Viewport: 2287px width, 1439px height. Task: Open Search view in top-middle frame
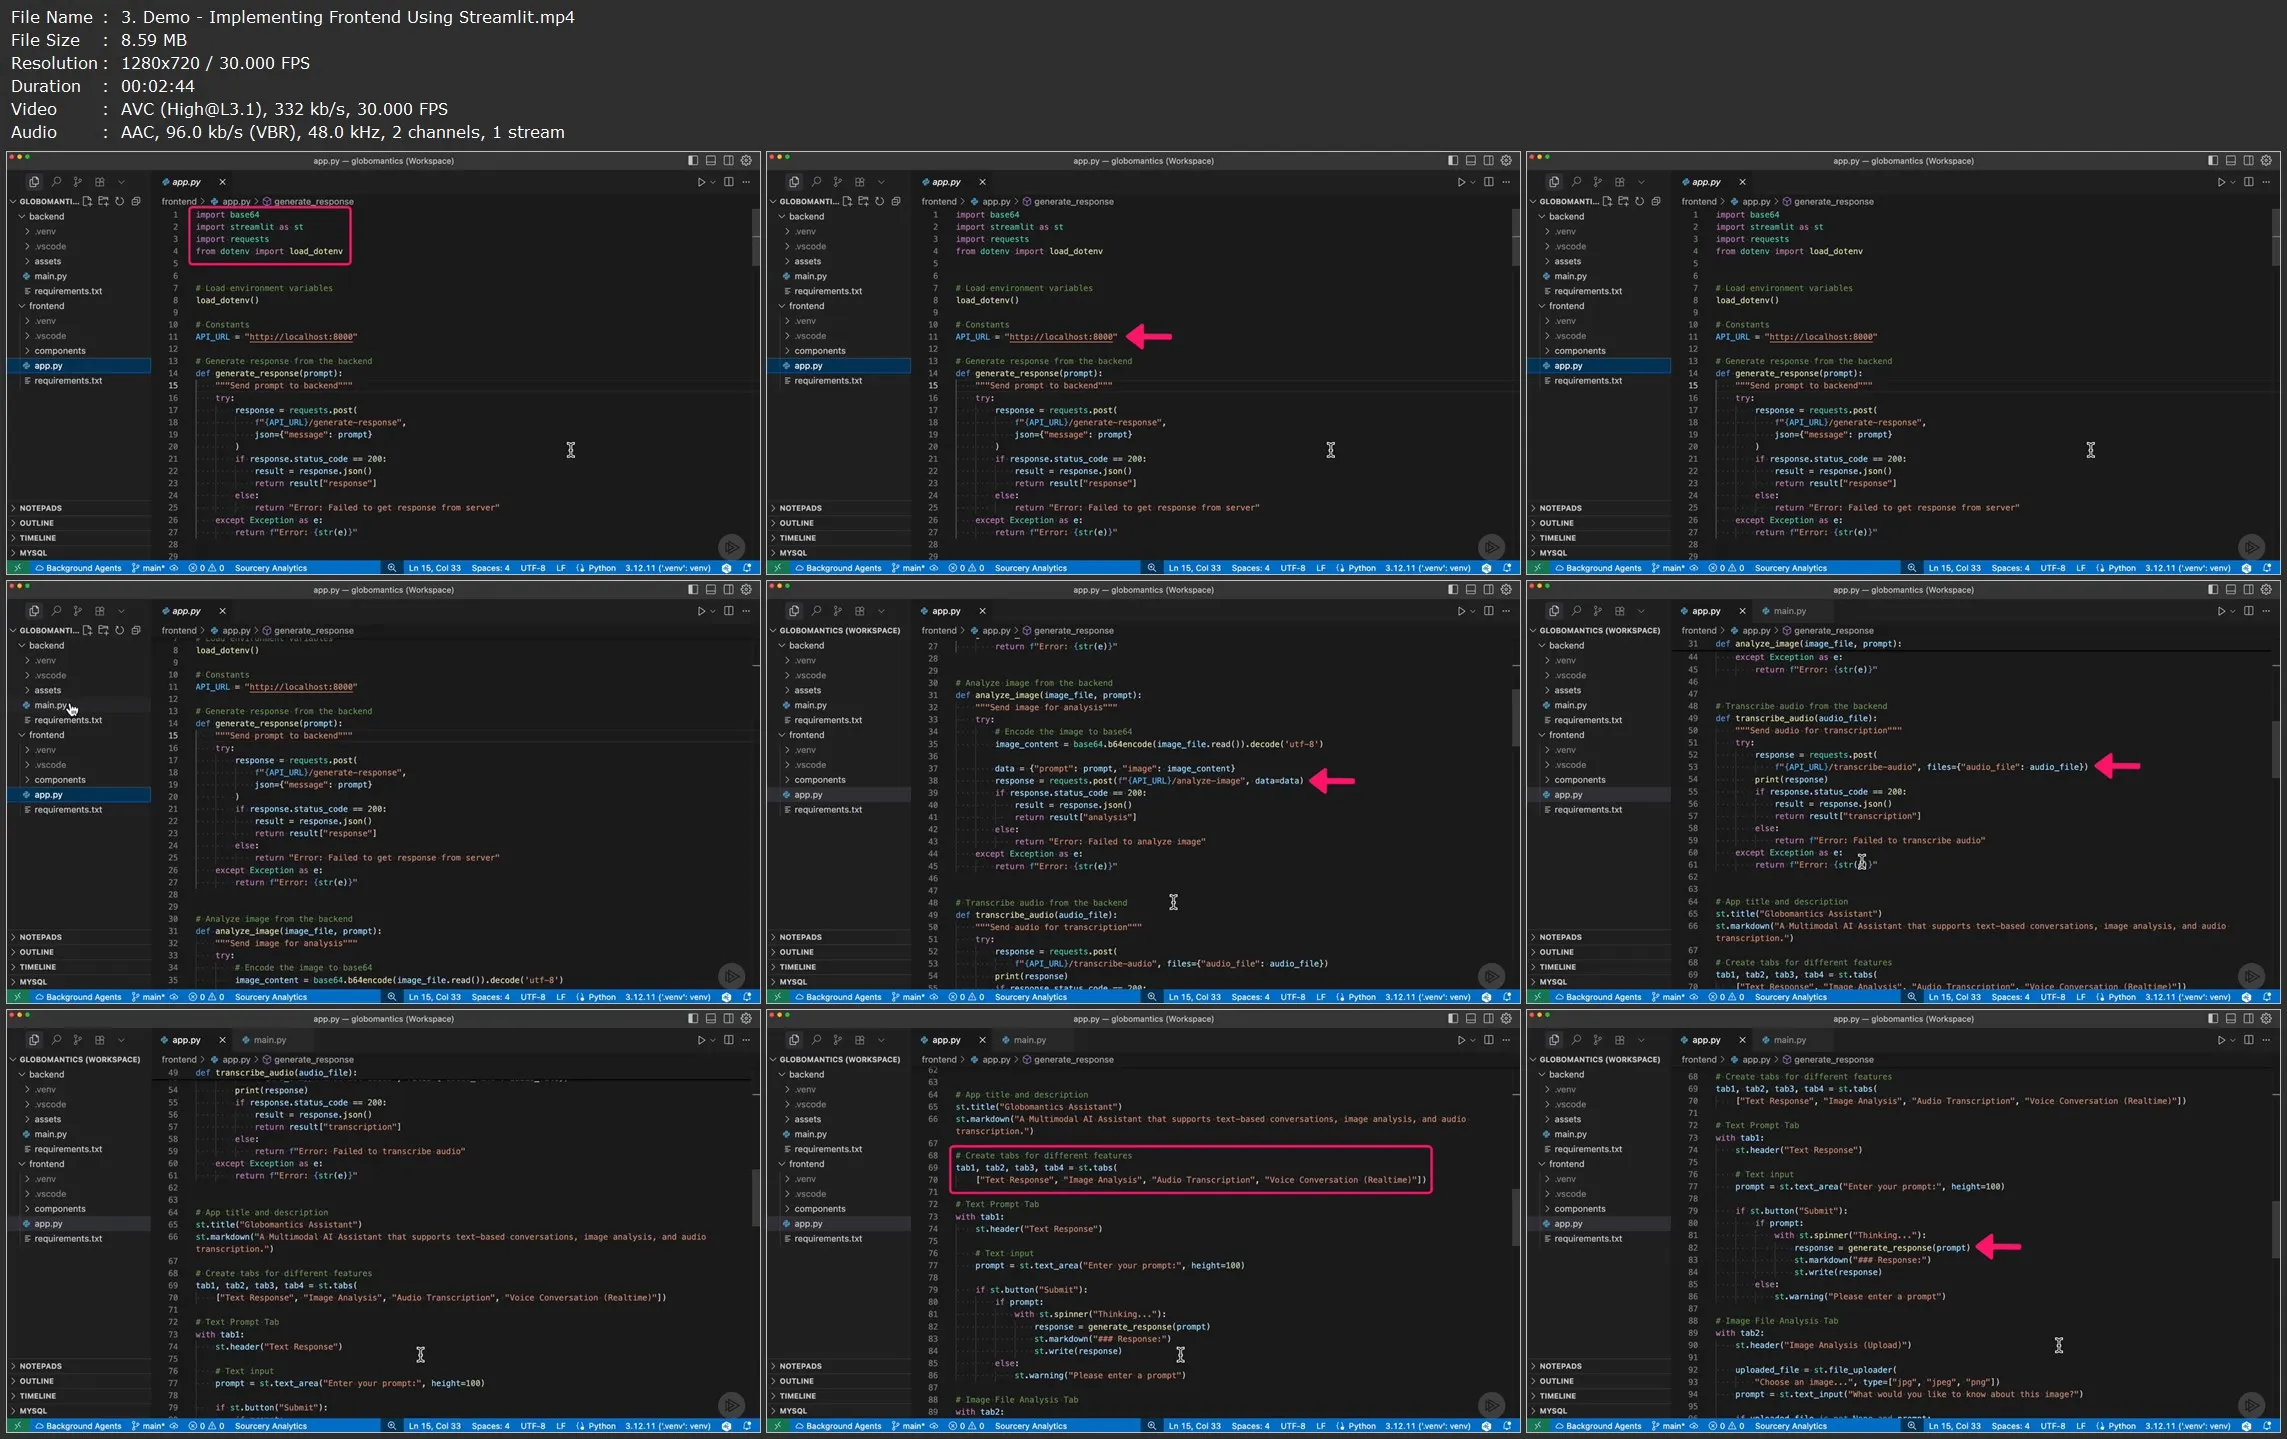click(x=816, y=182)
